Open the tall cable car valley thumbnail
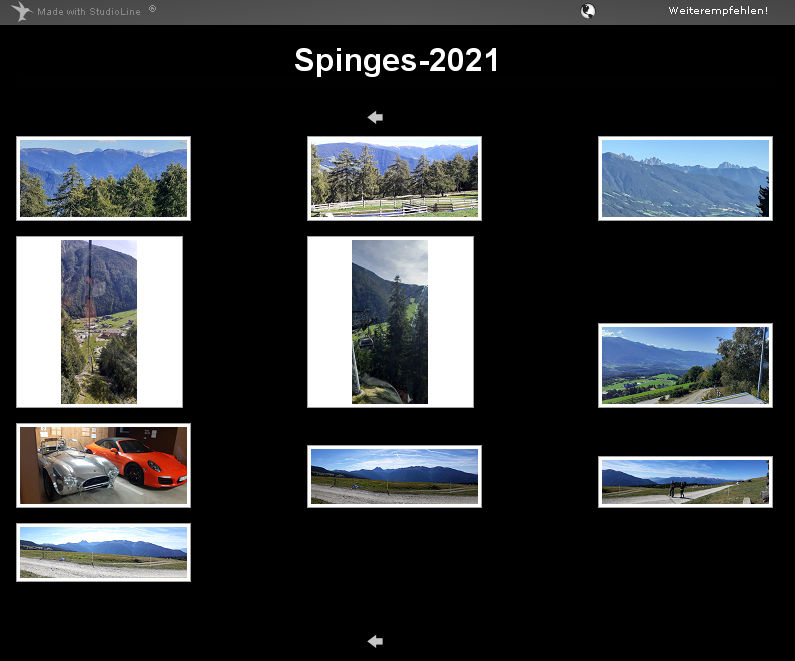This screenshot has height=661, width=795. coord(99,322)
